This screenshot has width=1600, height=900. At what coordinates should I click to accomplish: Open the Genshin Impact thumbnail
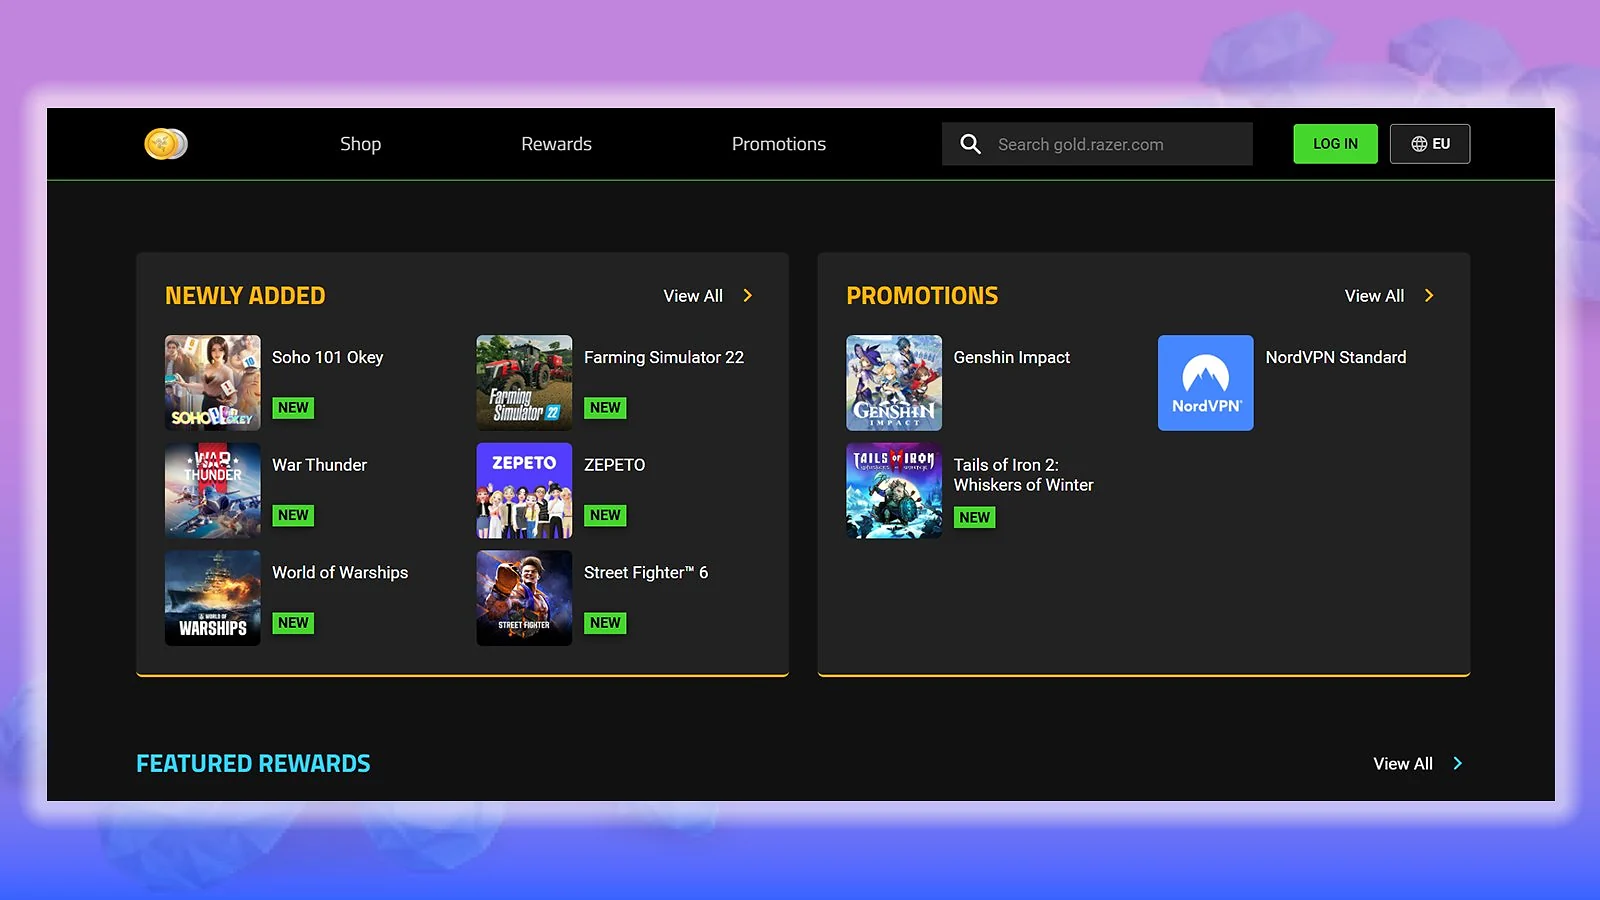coord(894,383)
